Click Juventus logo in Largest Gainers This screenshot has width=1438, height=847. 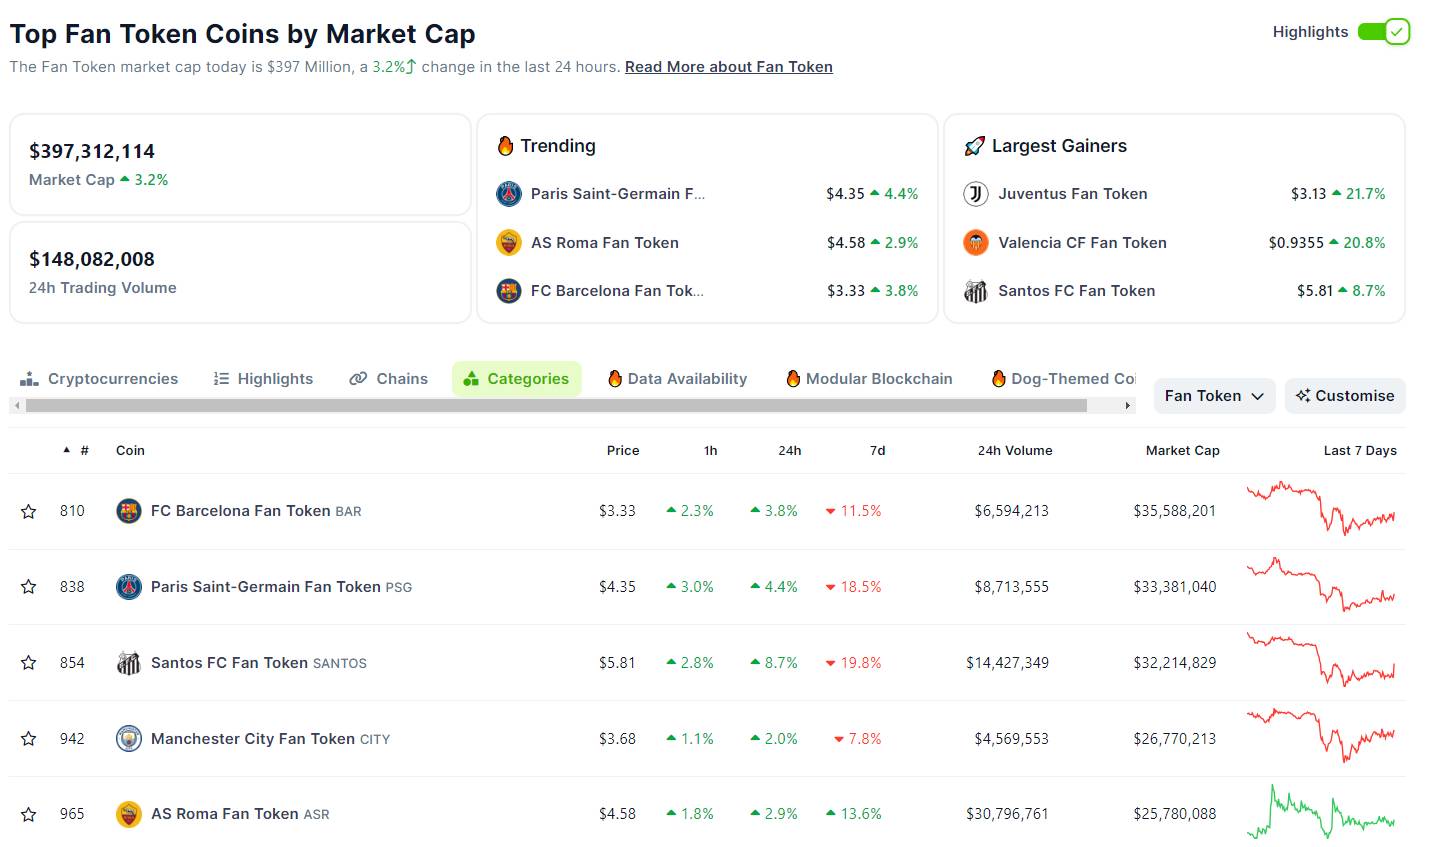976,194
